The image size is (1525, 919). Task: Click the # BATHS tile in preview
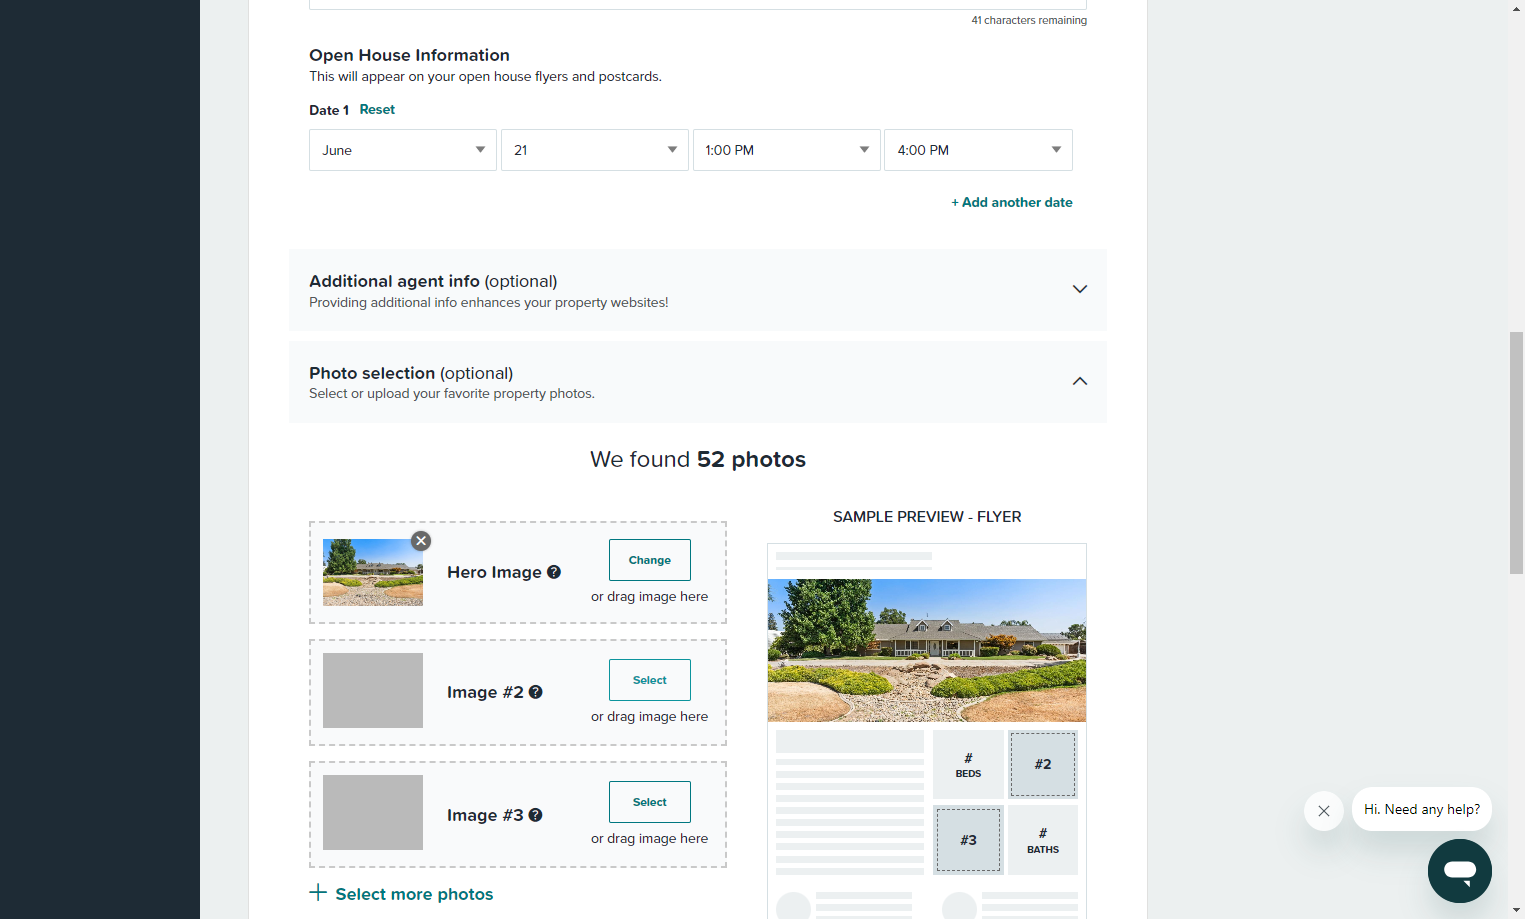pyautogui.click(x=1043, y=840)
